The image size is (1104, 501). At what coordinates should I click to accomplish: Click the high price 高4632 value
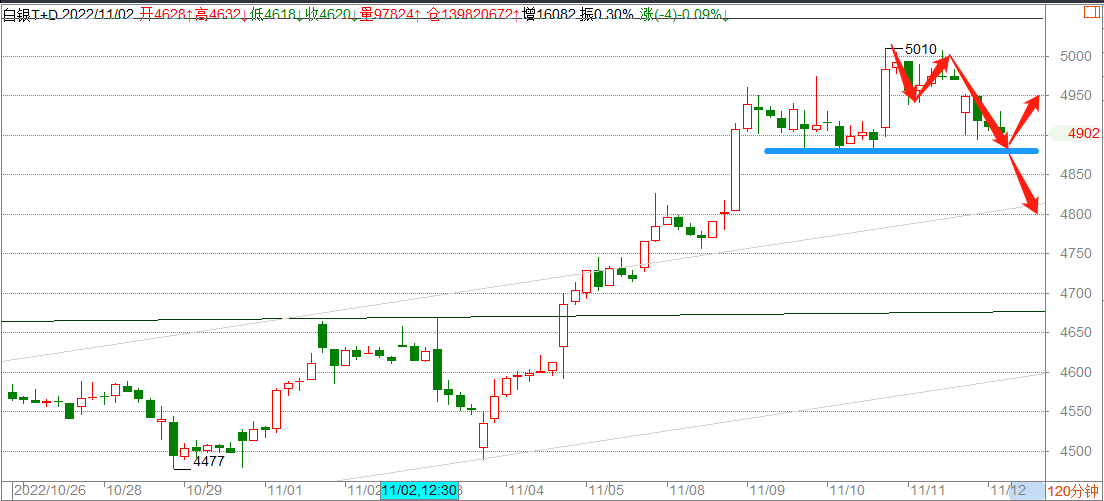coord(220,14)
